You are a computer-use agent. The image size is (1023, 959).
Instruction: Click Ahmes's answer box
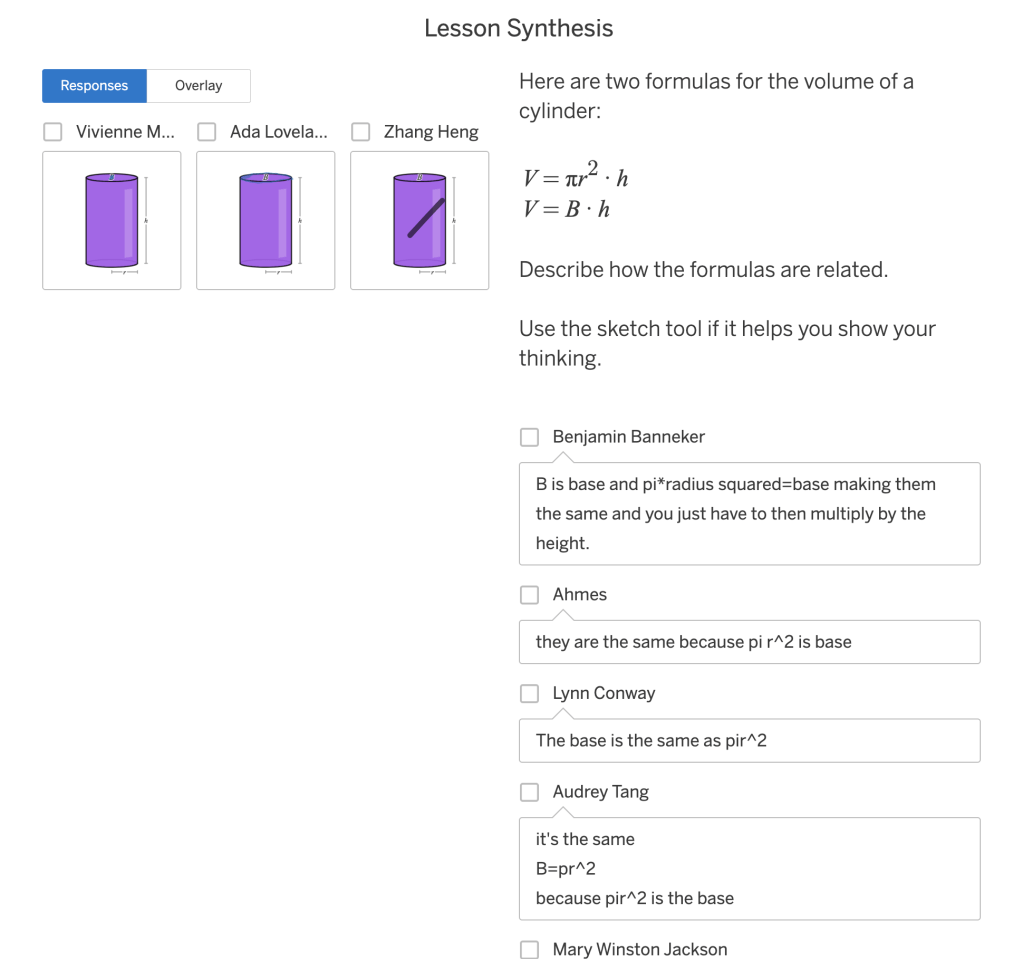tap(749, 641)
